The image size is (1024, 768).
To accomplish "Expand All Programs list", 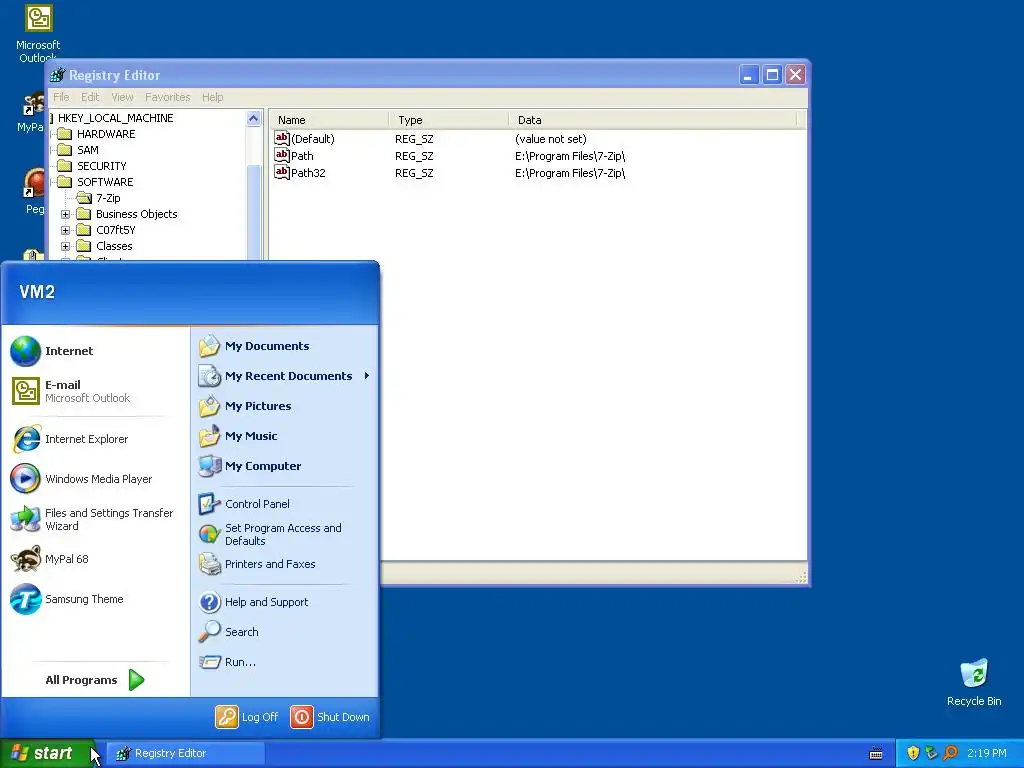I will point(95,680).
